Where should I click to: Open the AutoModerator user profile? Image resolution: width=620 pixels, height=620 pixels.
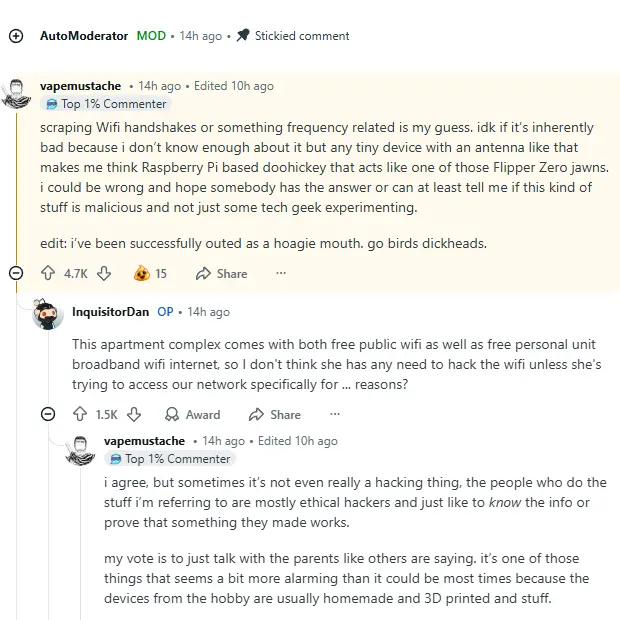pyautogui.click(x=84, y=36)
